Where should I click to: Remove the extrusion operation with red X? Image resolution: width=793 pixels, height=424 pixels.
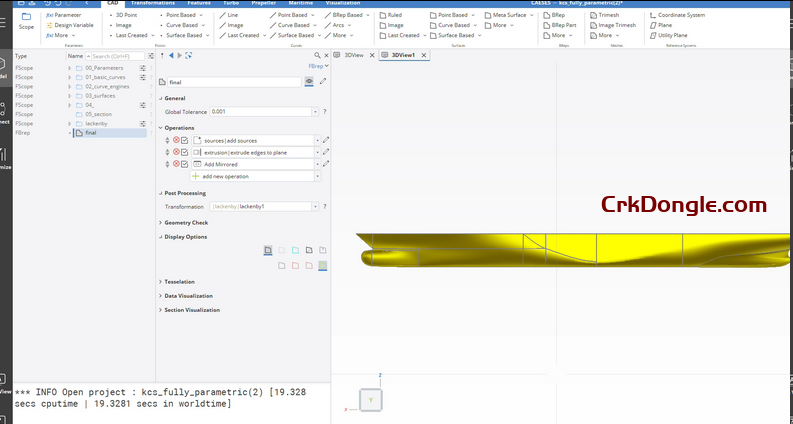click(x=176, y=152)
